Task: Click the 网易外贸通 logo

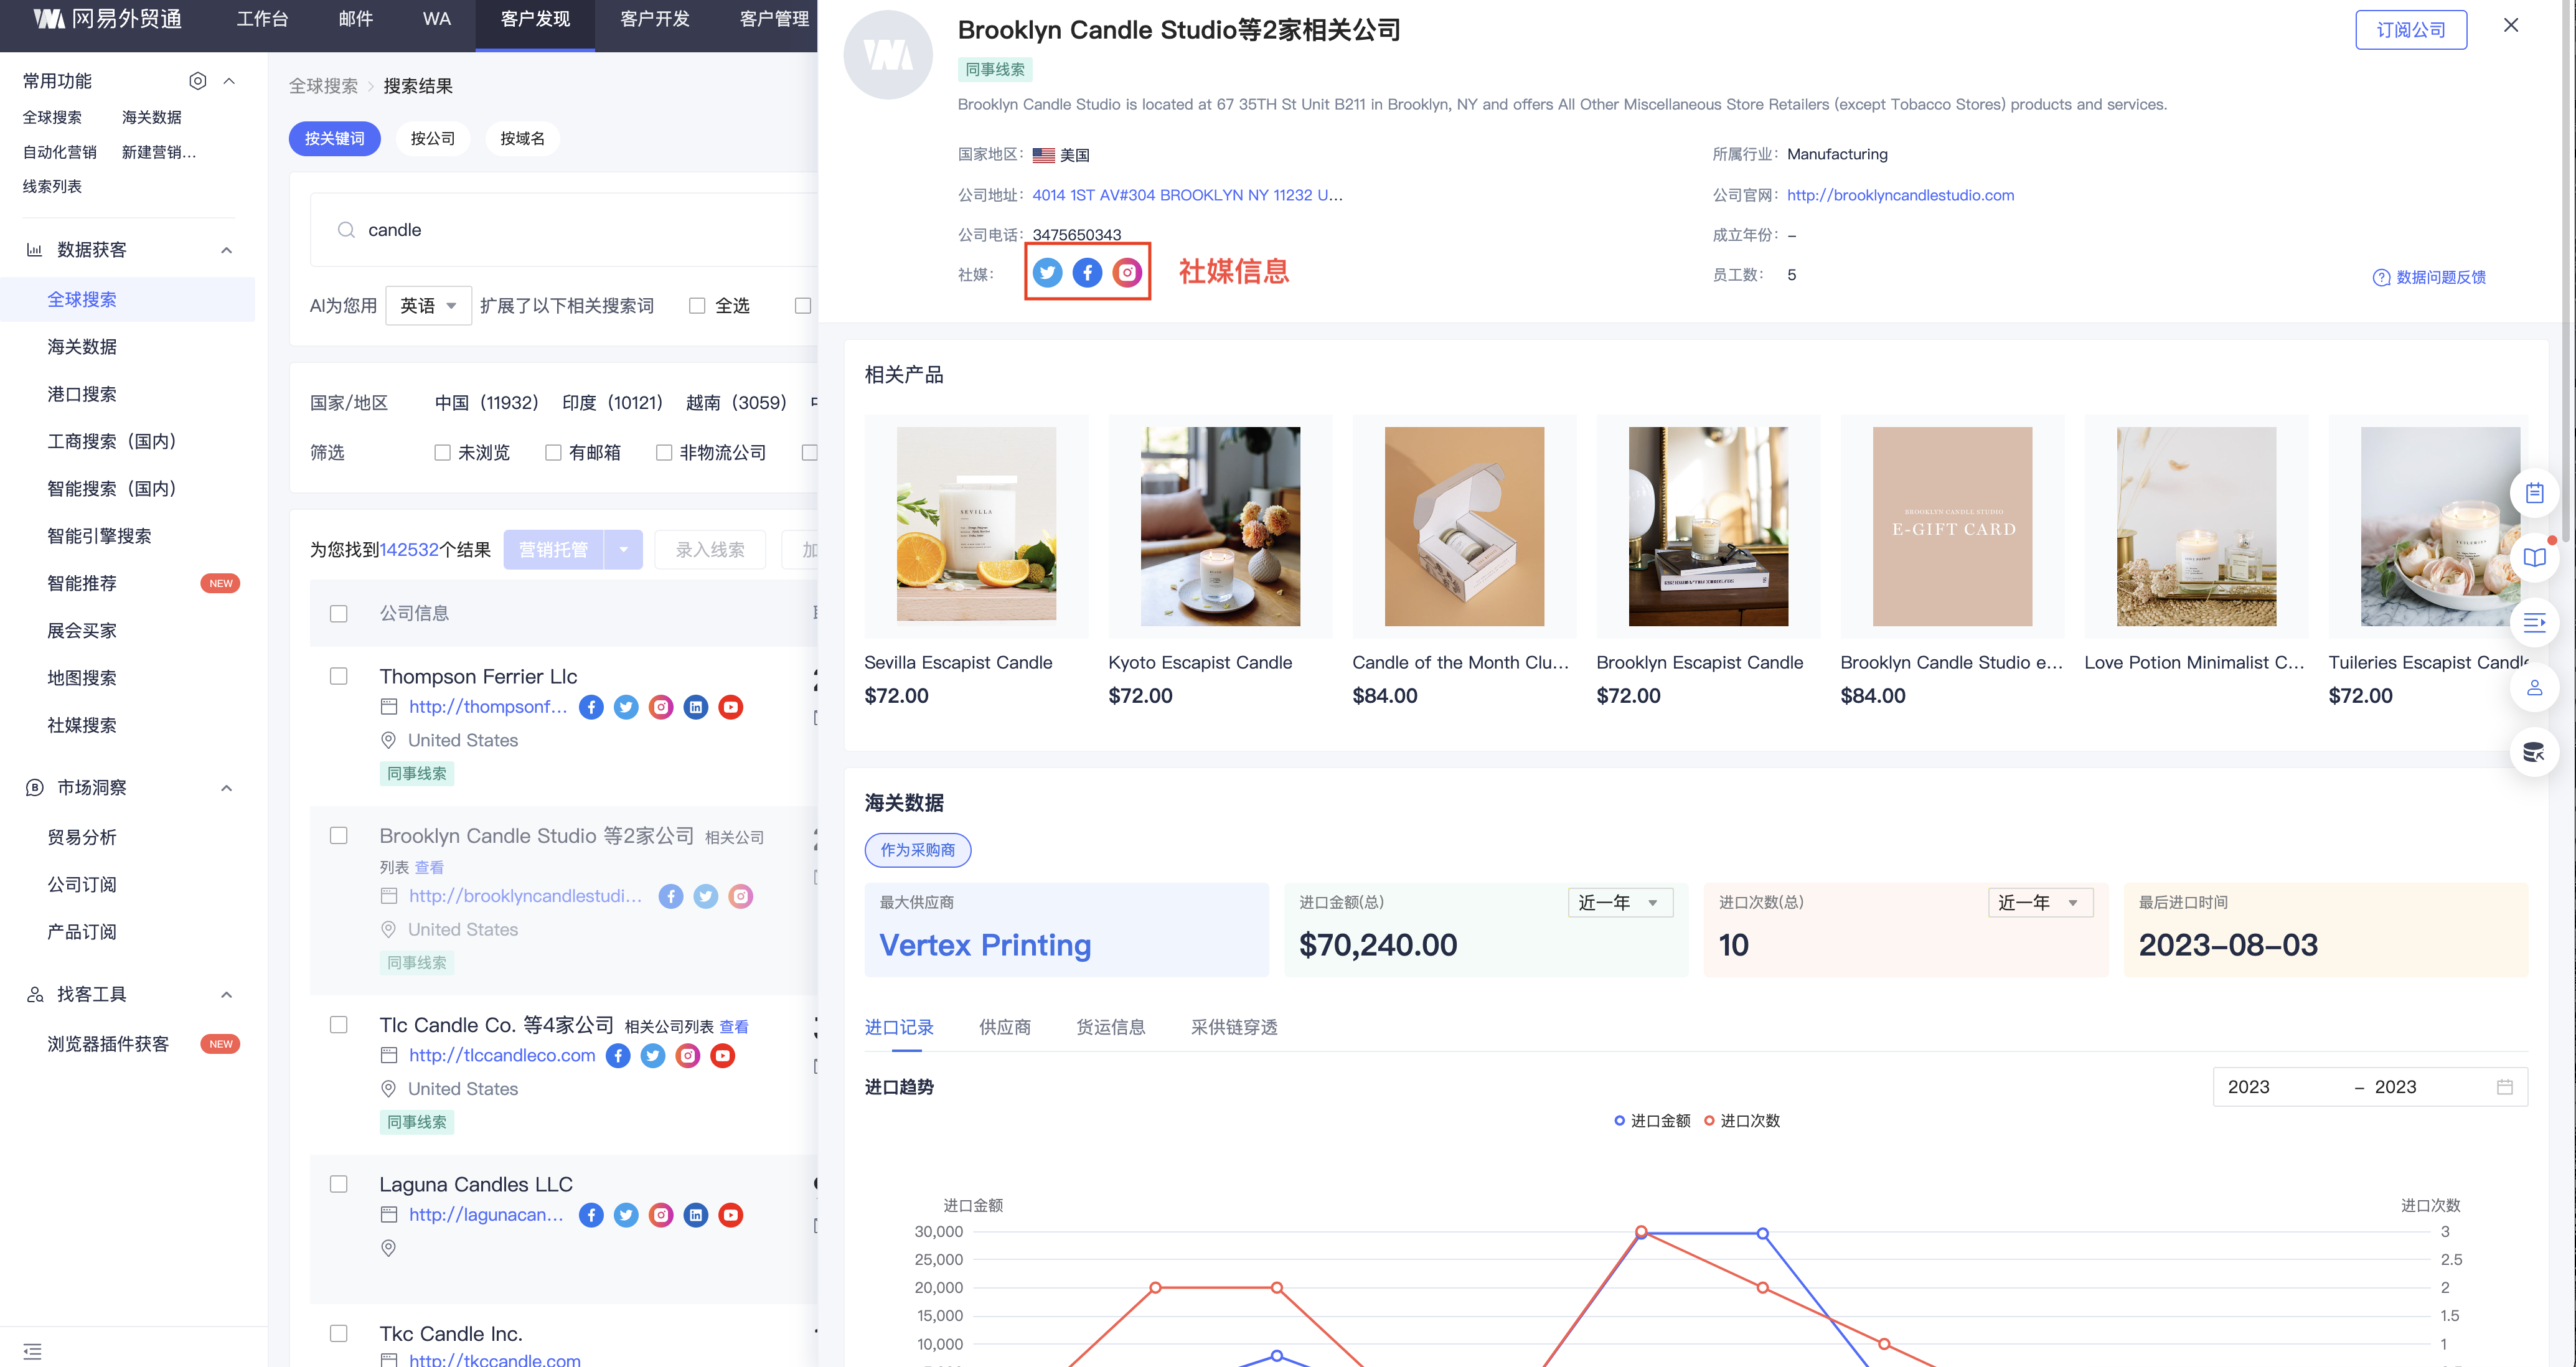Action: coord(107,19)
